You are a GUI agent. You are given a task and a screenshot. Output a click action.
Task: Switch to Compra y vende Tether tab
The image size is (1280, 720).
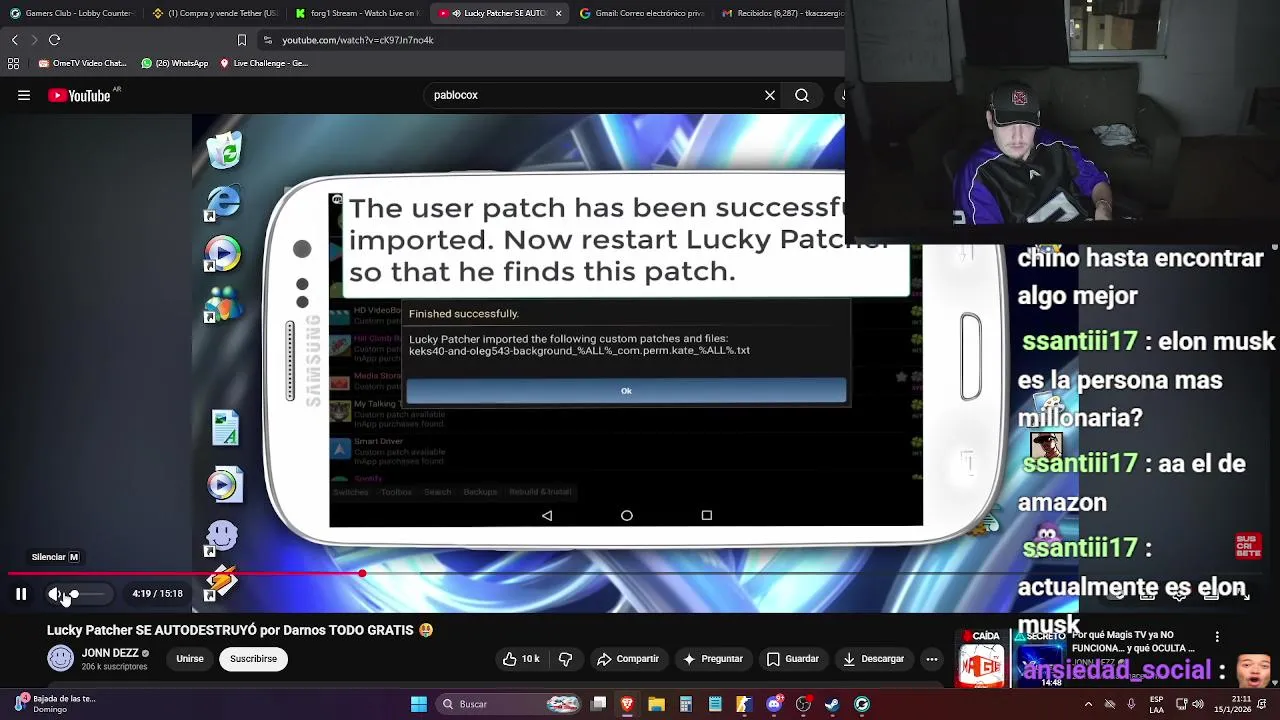tap(214, 13)
